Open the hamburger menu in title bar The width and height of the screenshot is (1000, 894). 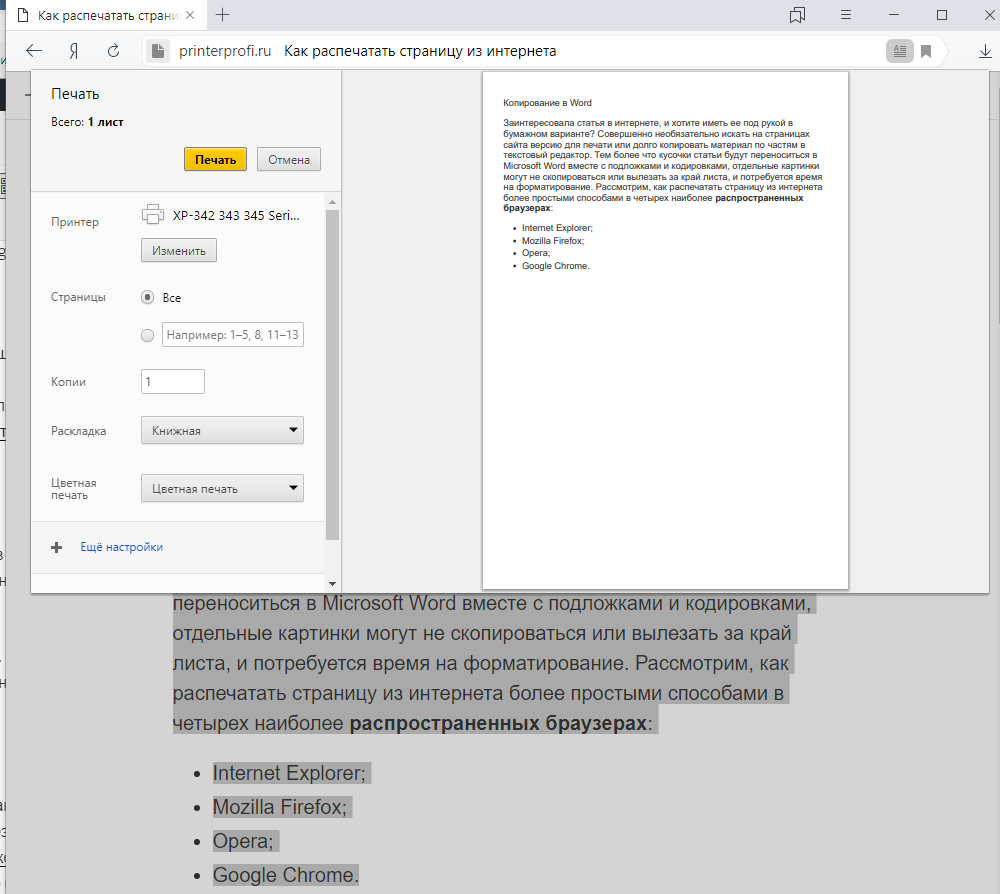pyautogui.click(x=846, y=15)
